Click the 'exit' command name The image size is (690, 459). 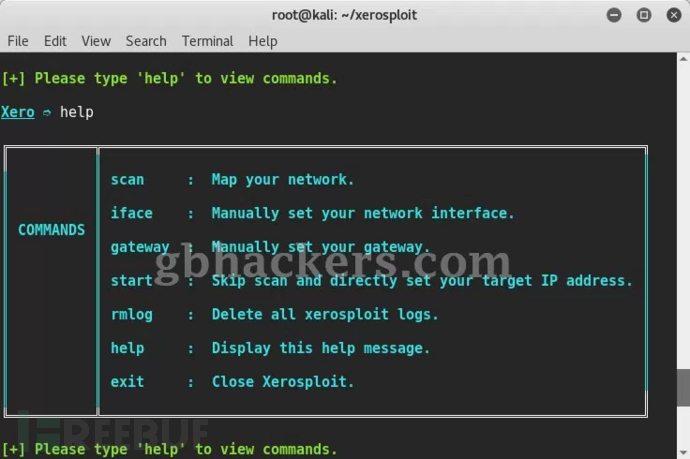coord(127,382)
